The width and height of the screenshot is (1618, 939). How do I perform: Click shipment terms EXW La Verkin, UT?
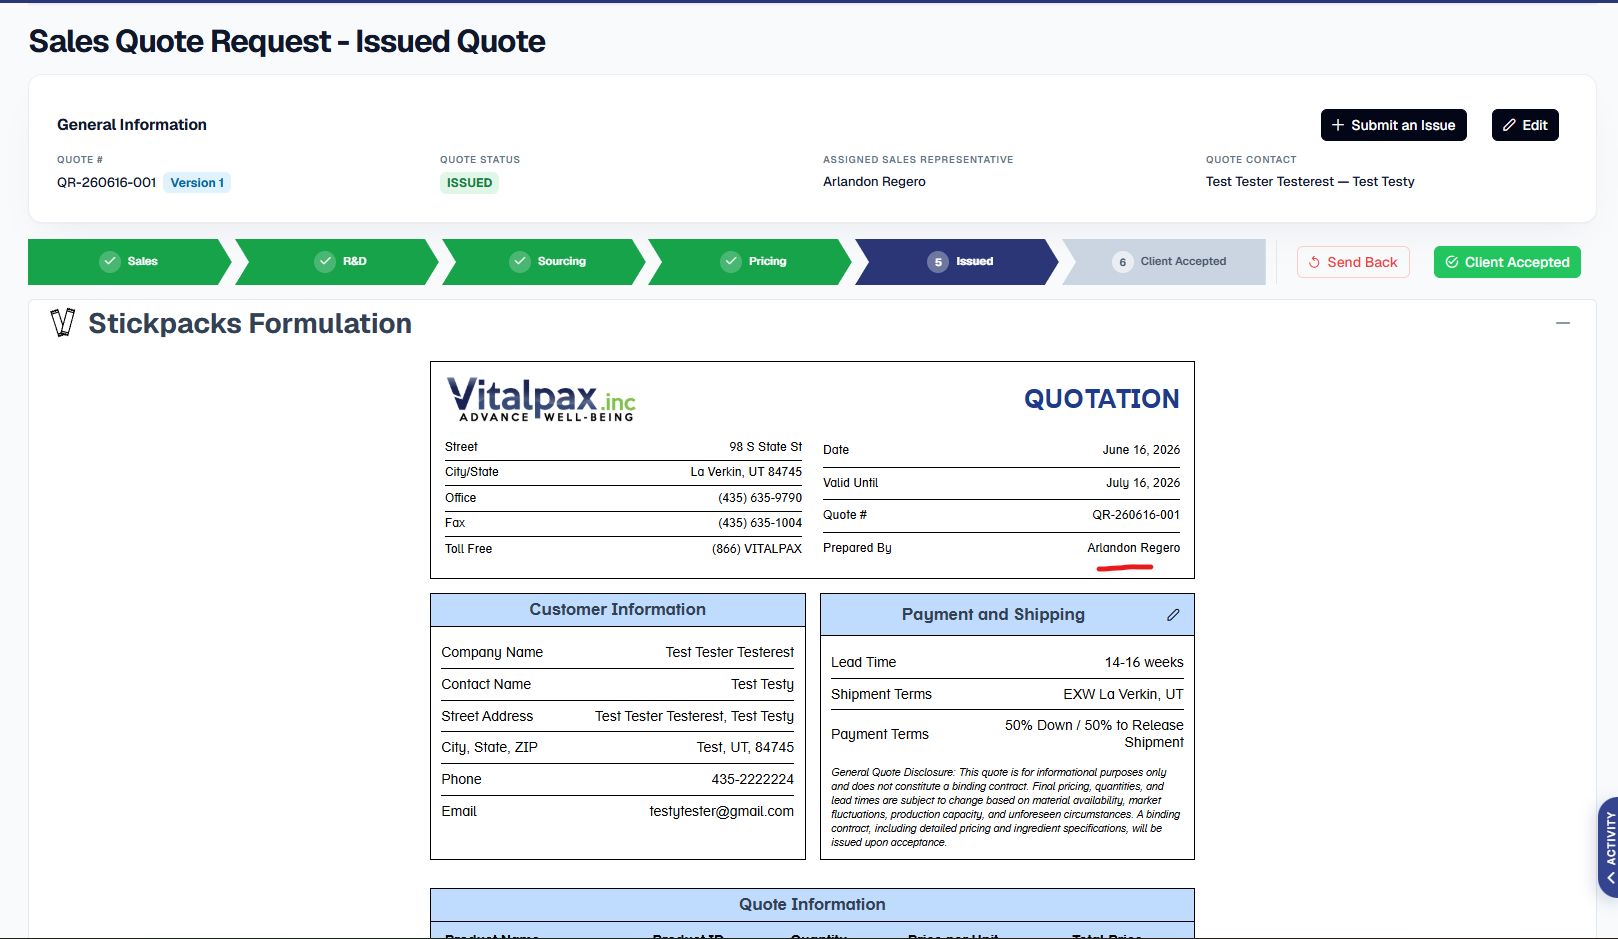[1123, 694]
